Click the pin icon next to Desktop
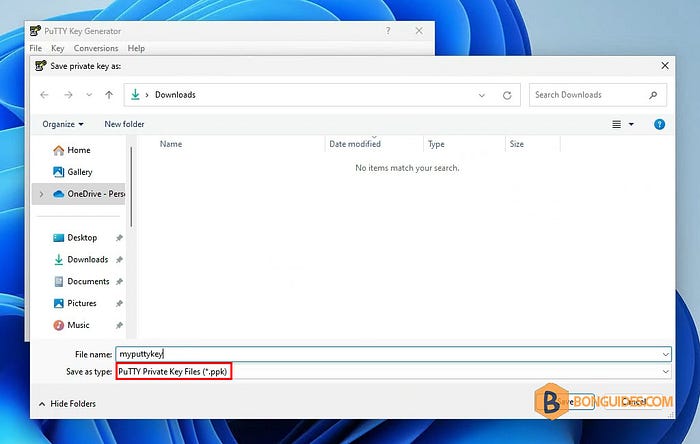 pyautogui.click(x=119, y=238)
